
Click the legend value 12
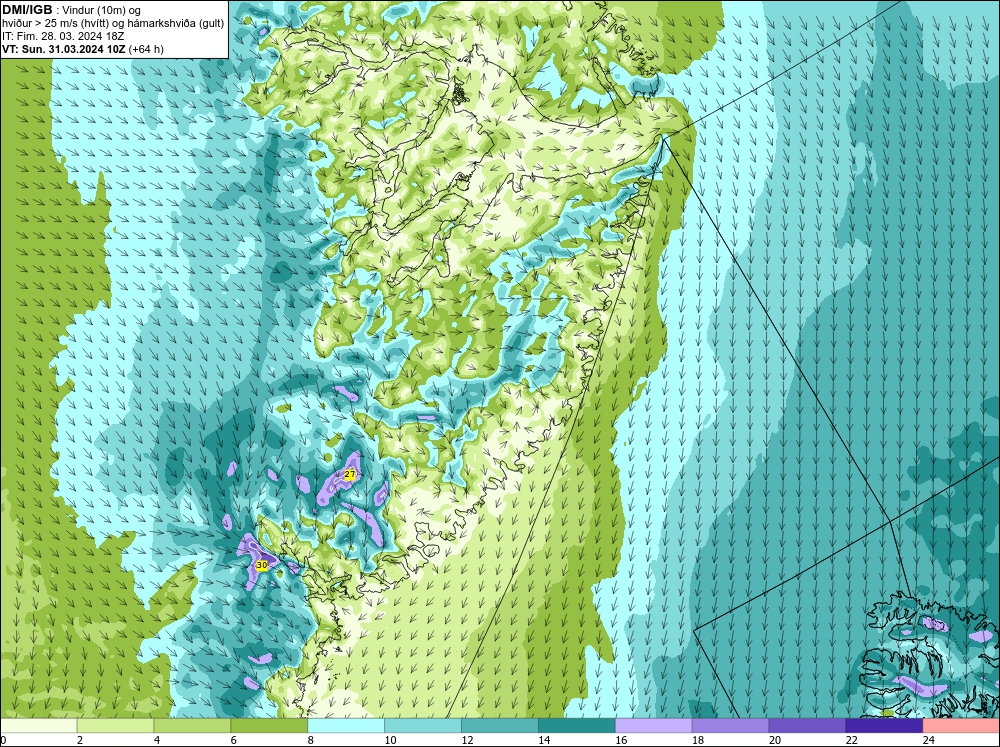coord(467,740)
